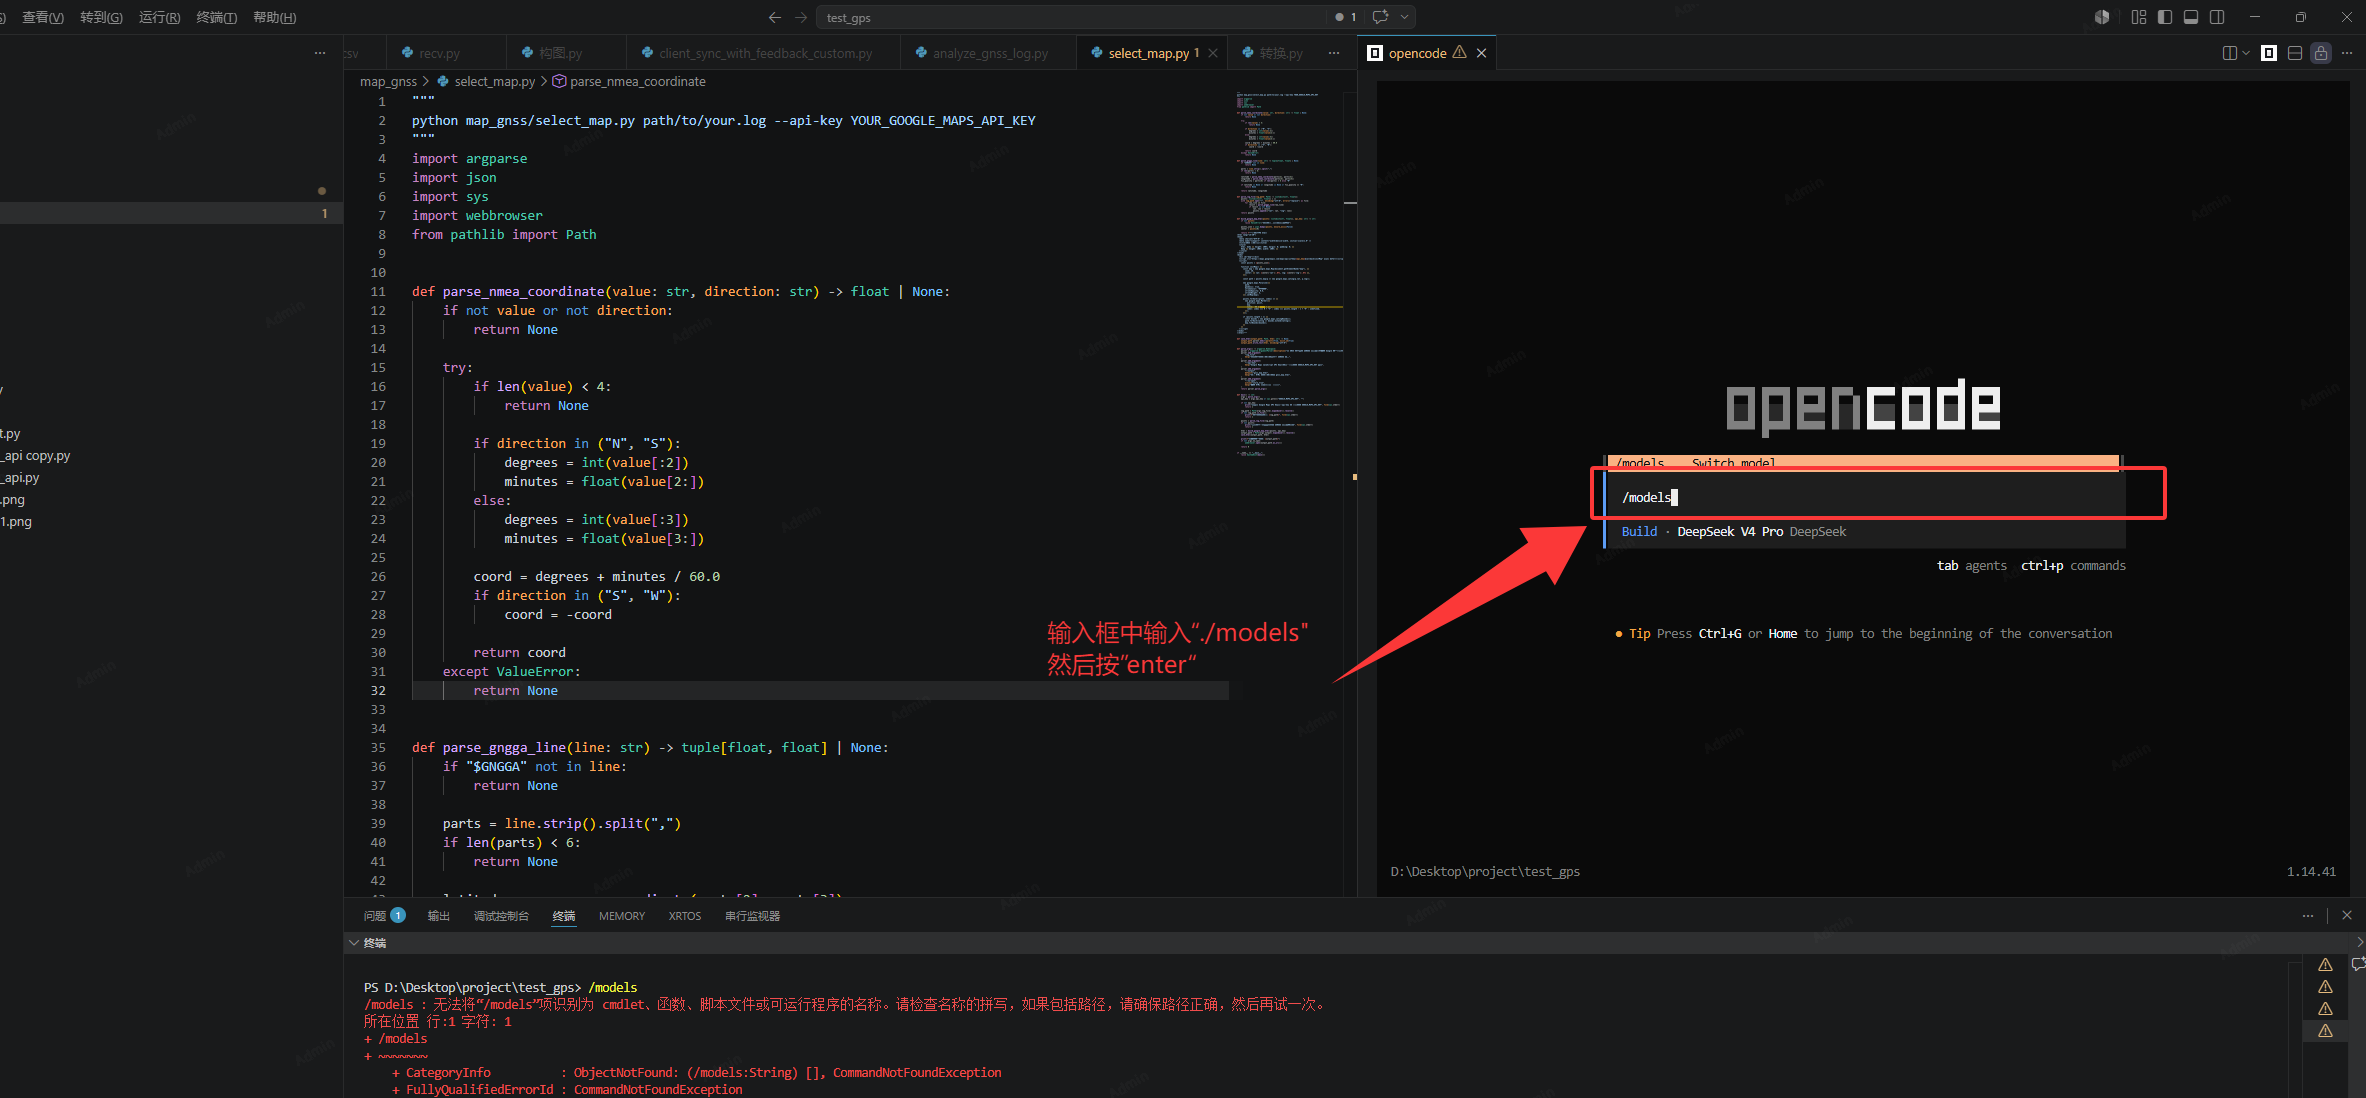
Task: Click the opencode square icon in editor actions
Action: tap(2269, 53)
